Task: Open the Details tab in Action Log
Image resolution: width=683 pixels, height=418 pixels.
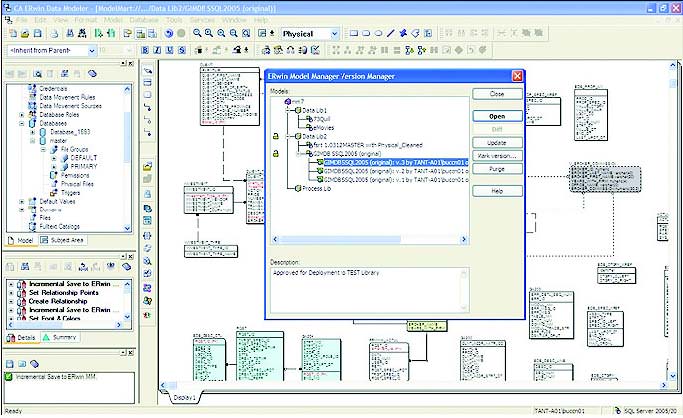Action: tap(21, 337)
